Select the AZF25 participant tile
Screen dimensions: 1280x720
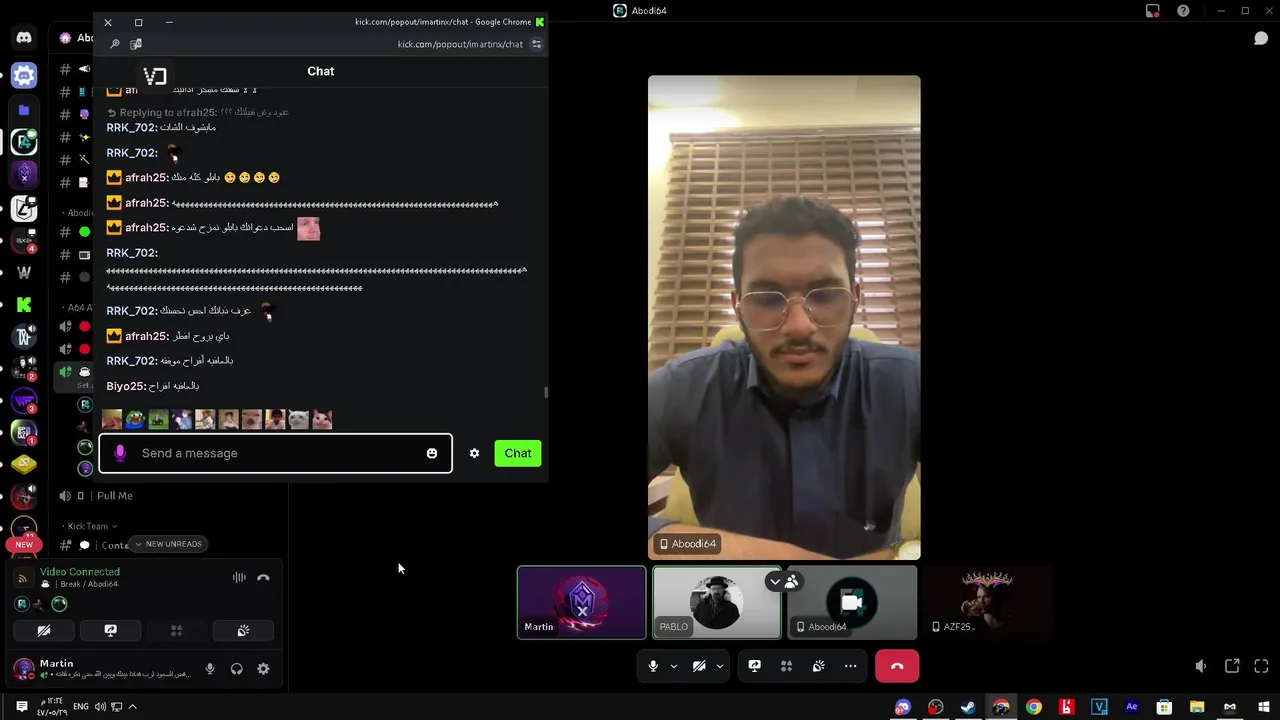coord(987,602)
